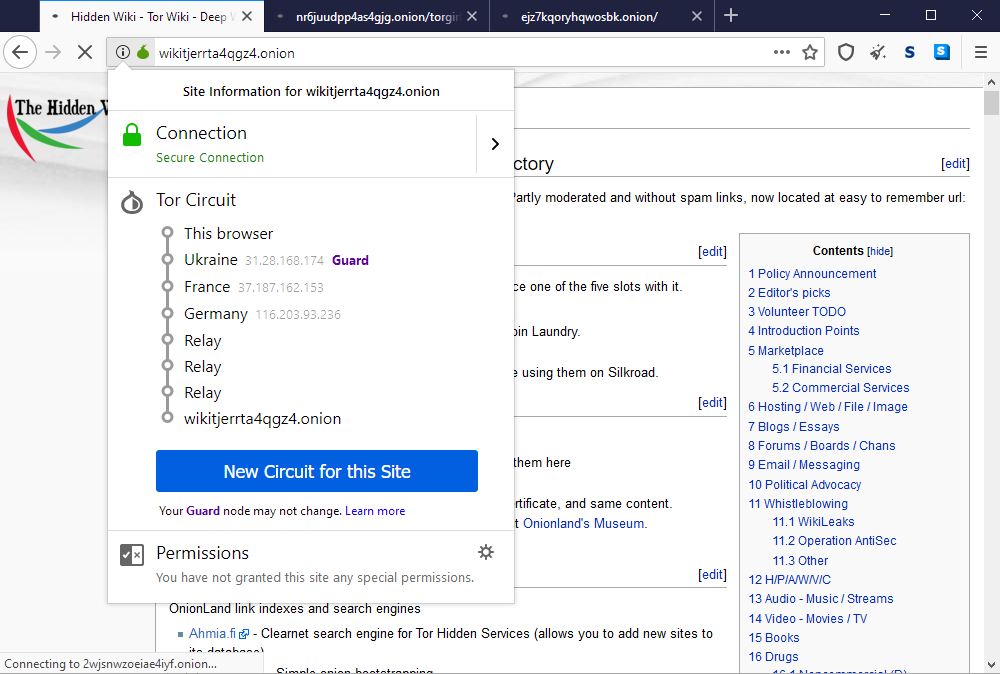The width and height of the screenshot is (1000, 674).
Task: Click the Hidden Wiki logo
Action: (57, 128)
